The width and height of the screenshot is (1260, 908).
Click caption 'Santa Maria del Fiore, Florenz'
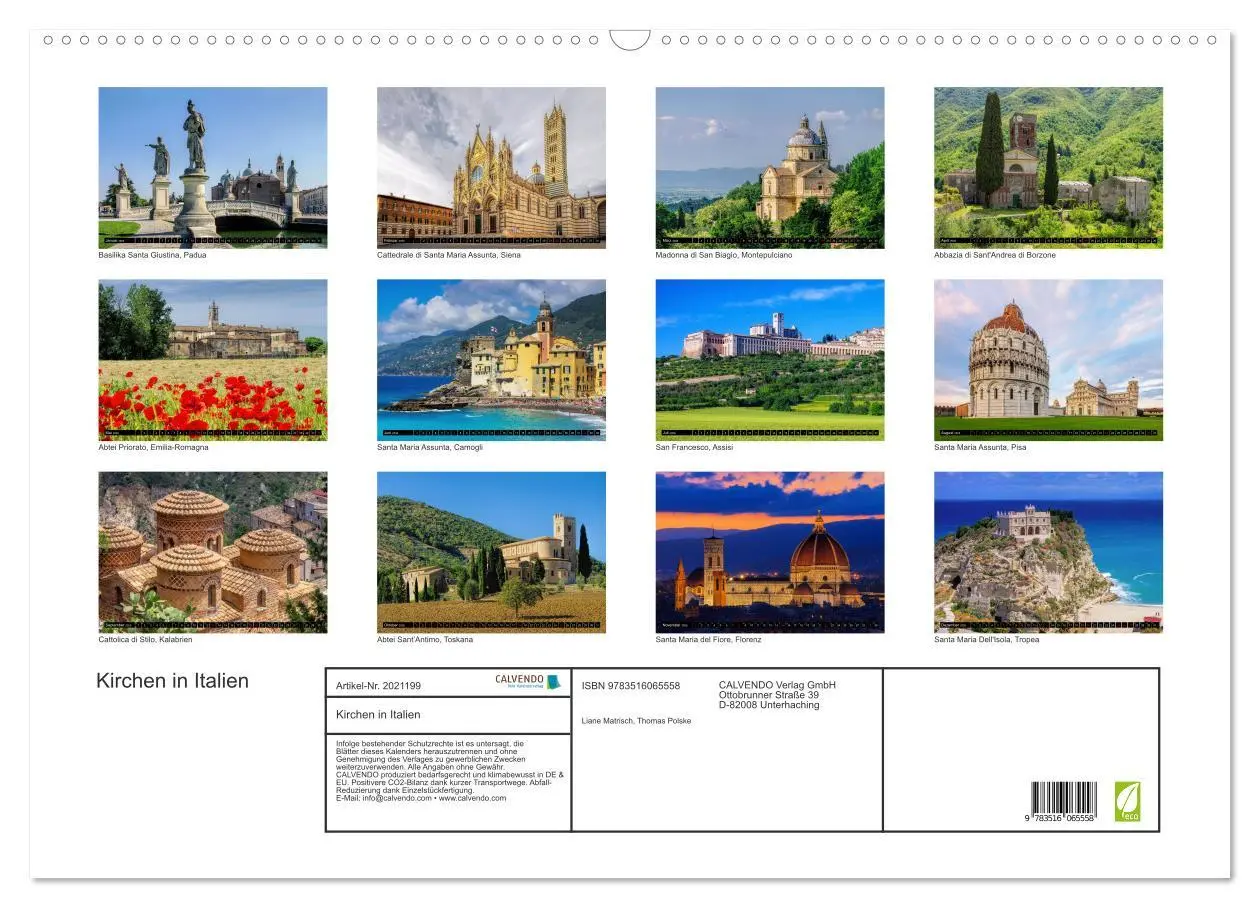[708, 639]
